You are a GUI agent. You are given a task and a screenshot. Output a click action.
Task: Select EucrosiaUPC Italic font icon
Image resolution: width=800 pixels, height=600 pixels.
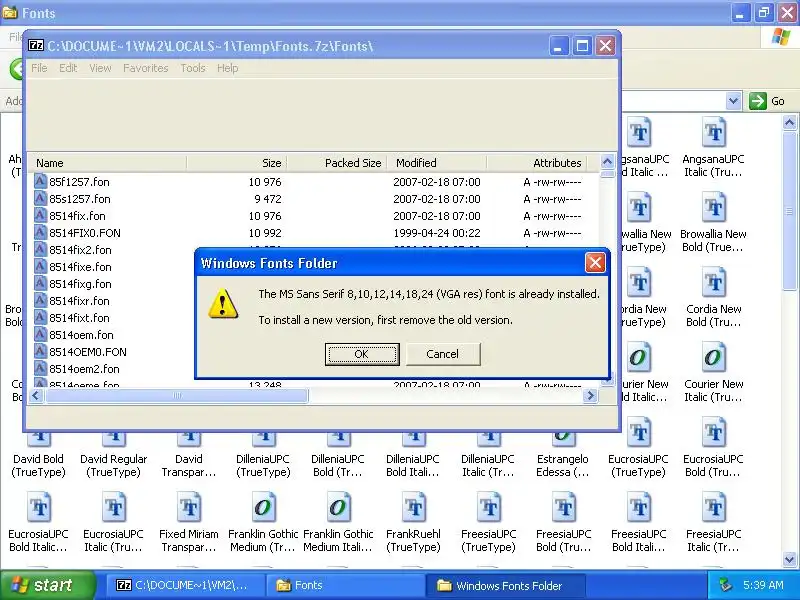(x=114, y=507)
